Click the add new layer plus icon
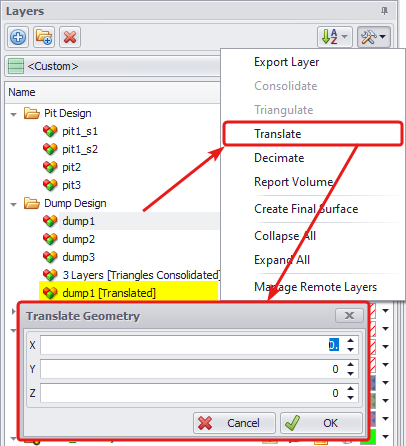The height and width of the screenshot is (446, 406). [18, 37]
